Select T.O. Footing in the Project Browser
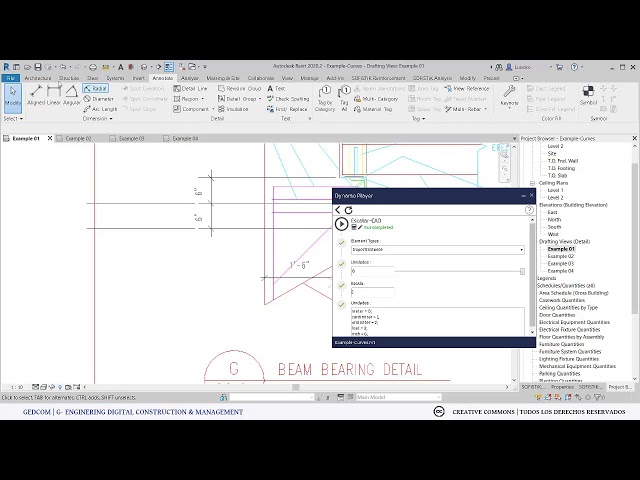 pyautogui.click(x=561, y=168)
